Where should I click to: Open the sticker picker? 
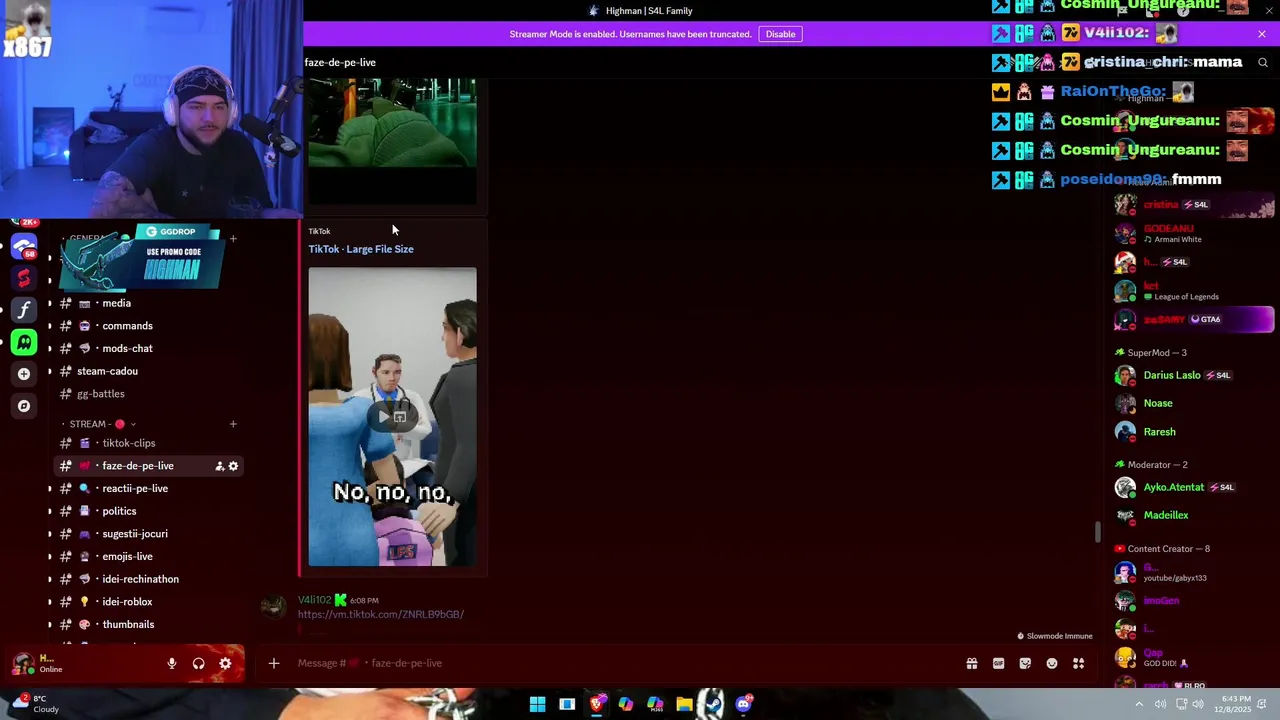click(1025, 663)
